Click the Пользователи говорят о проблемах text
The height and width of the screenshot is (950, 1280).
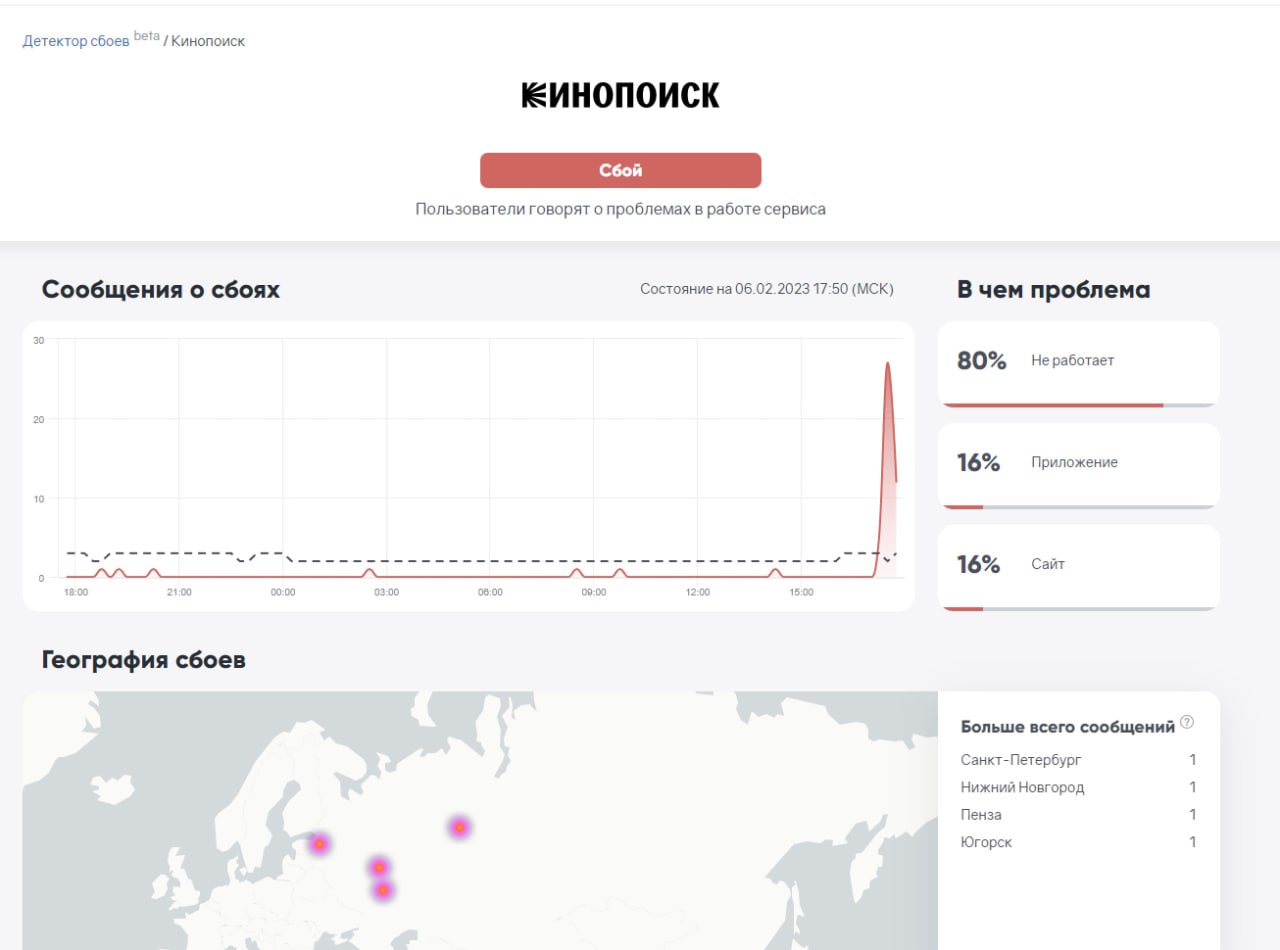point(620,209)
